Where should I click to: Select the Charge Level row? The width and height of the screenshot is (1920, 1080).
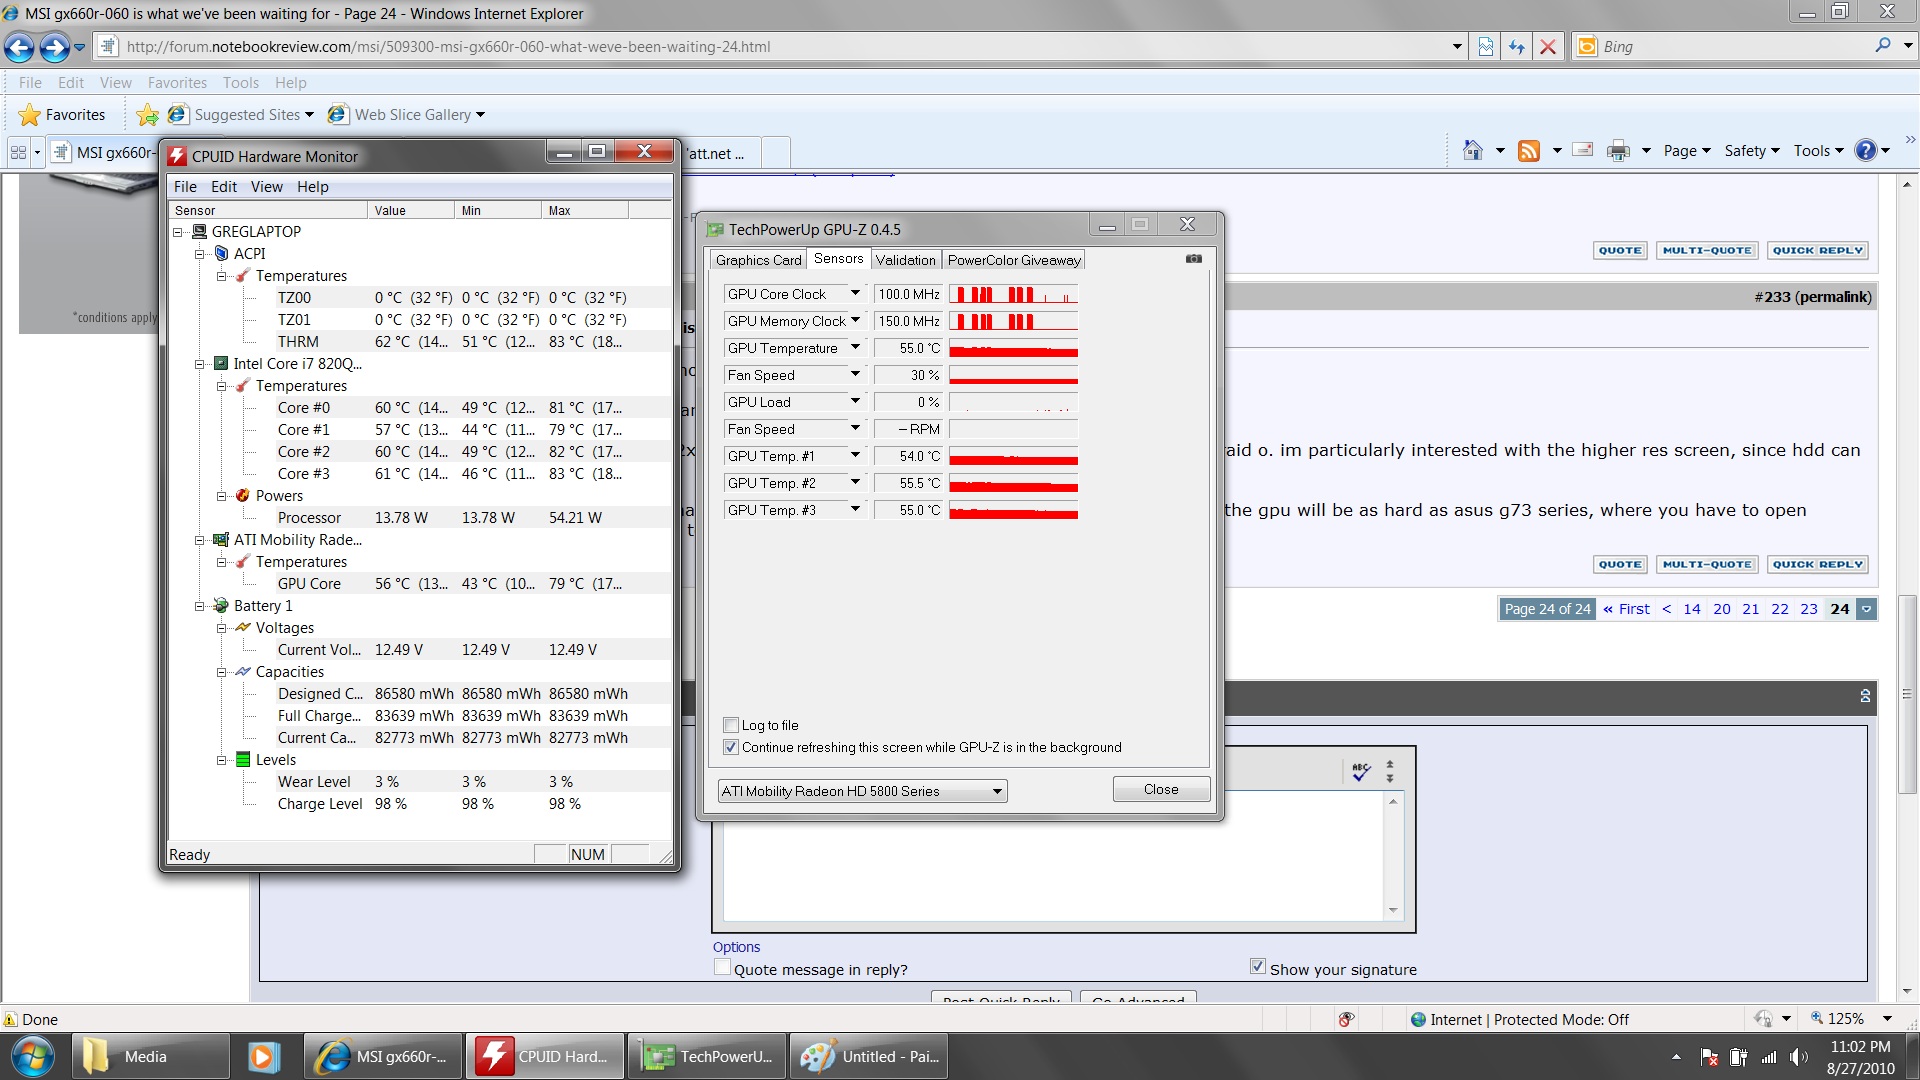tap(420, 804)
